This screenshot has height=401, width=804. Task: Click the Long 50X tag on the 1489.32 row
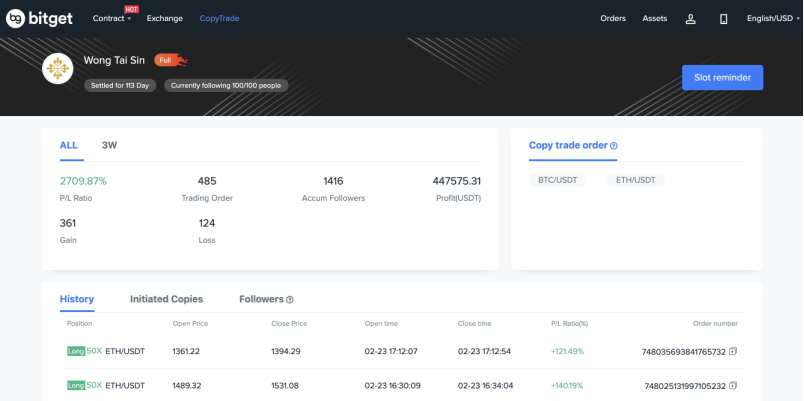pos(85,385)
